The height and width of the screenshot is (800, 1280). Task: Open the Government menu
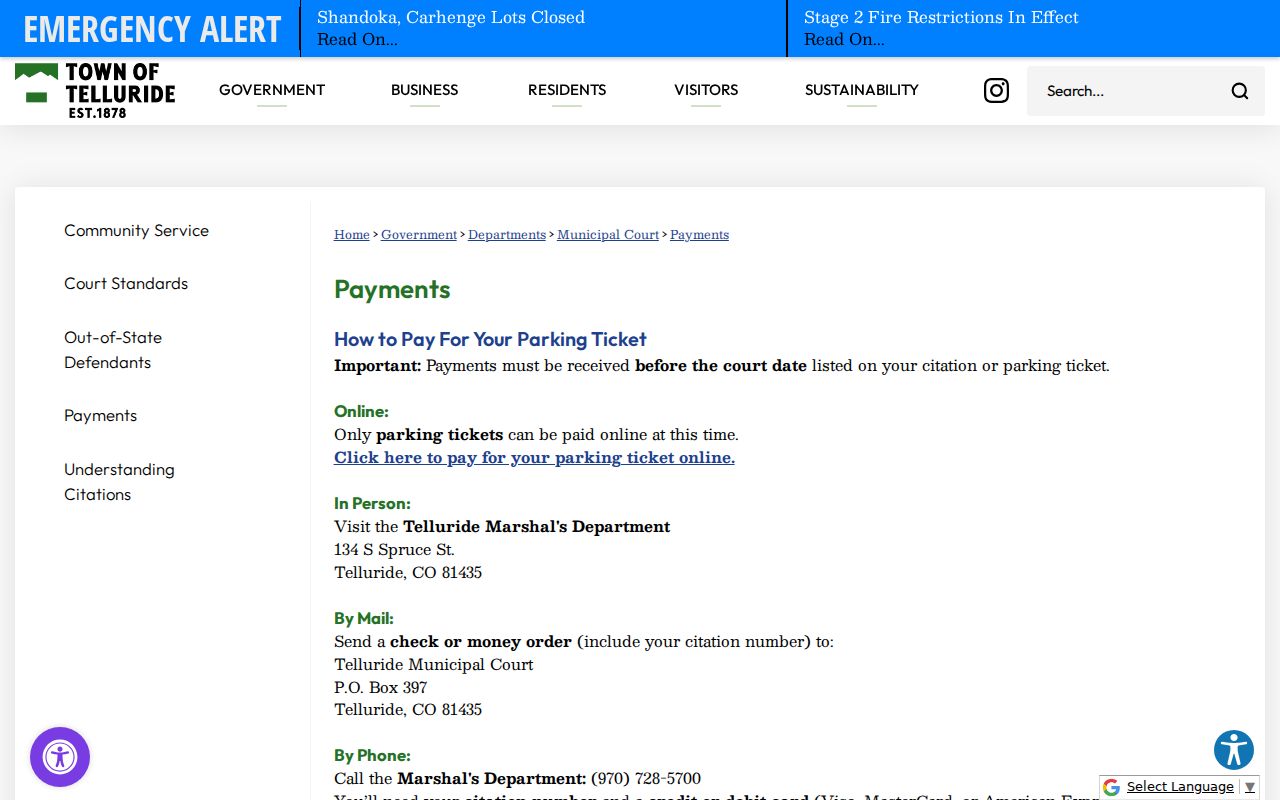pyautogui.click(x=272, y=90)
